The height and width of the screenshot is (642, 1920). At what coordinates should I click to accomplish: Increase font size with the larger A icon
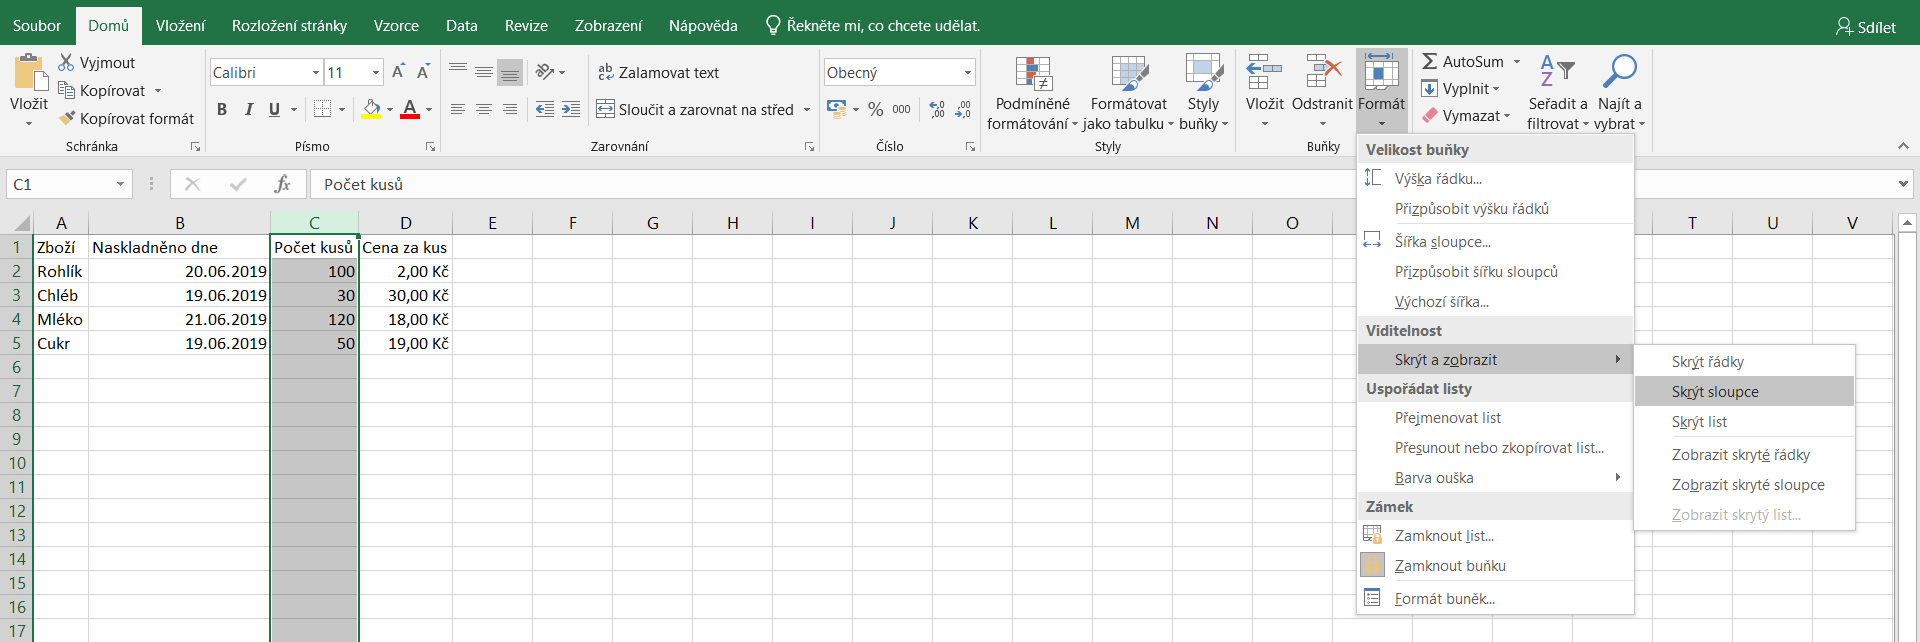click(398, 72)
